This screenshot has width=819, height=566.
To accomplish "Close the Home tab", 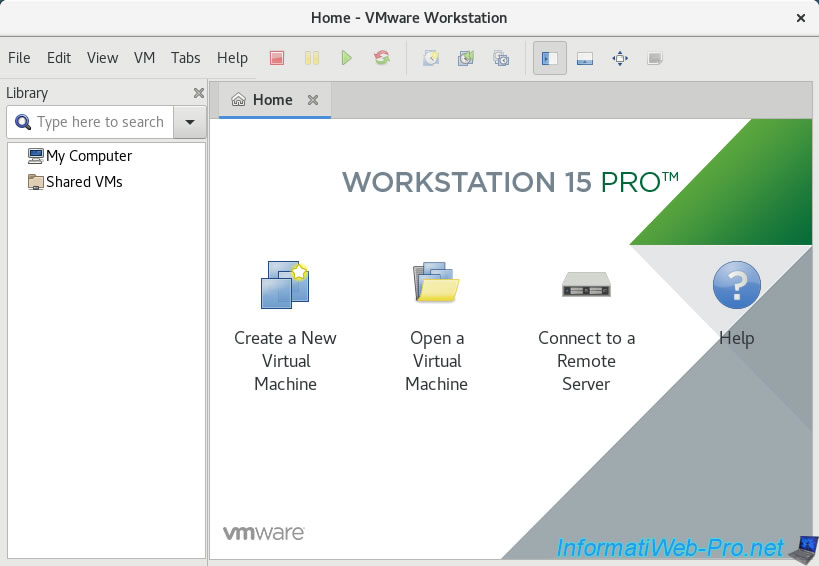I will click(313, 100).
